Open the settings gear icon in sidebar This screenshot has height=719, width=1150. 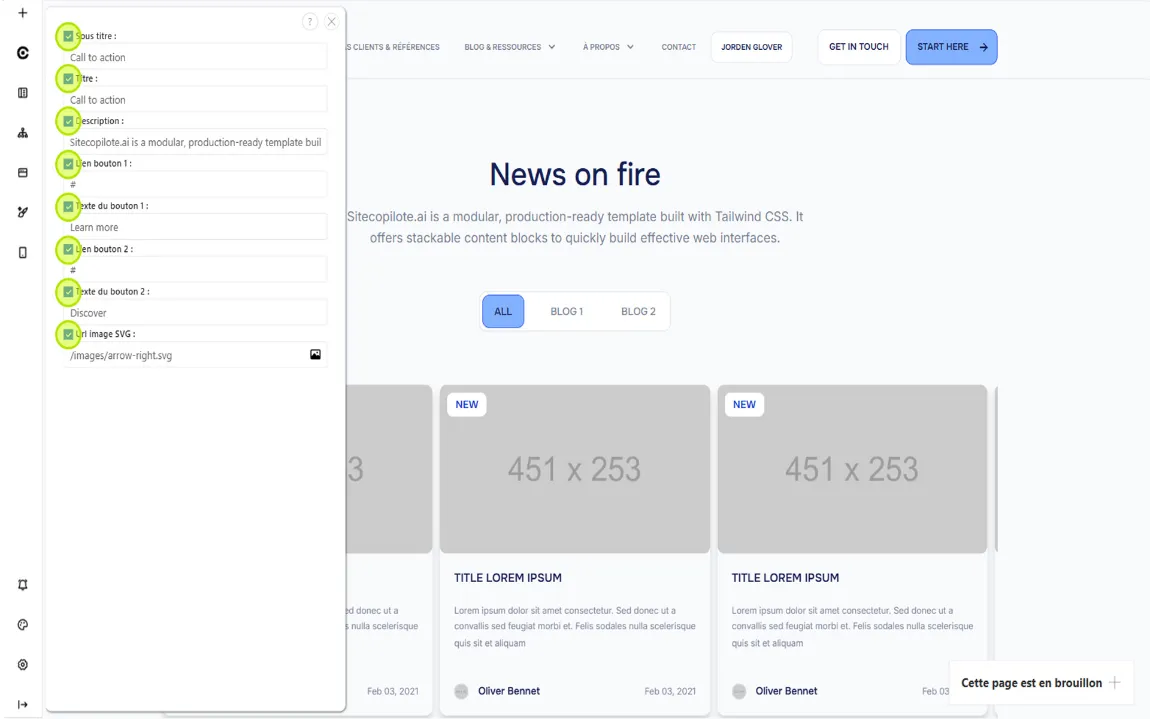[x=22, y=665]
